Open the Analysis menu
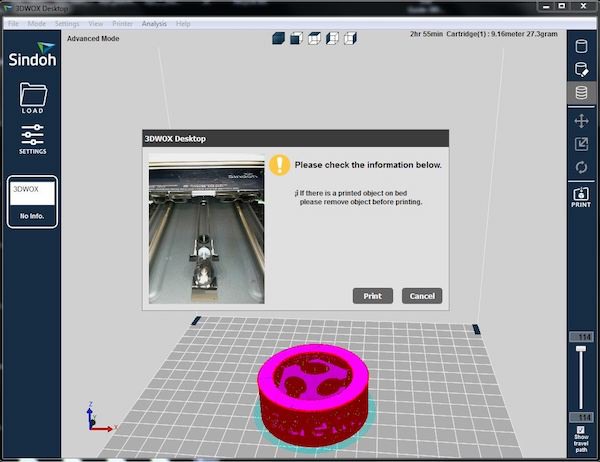The height and width of the screenshot is (462, 600). tap(154, 24)
